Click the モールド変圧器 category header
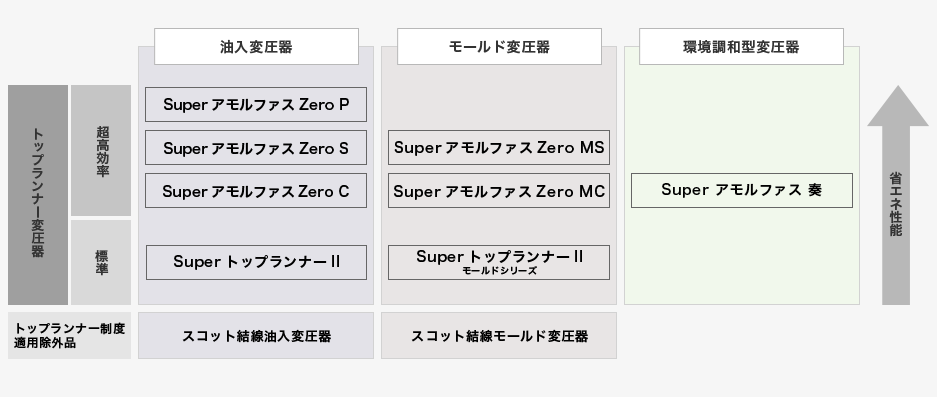Viewport: 937px width, 397px height. pos(499,47)
